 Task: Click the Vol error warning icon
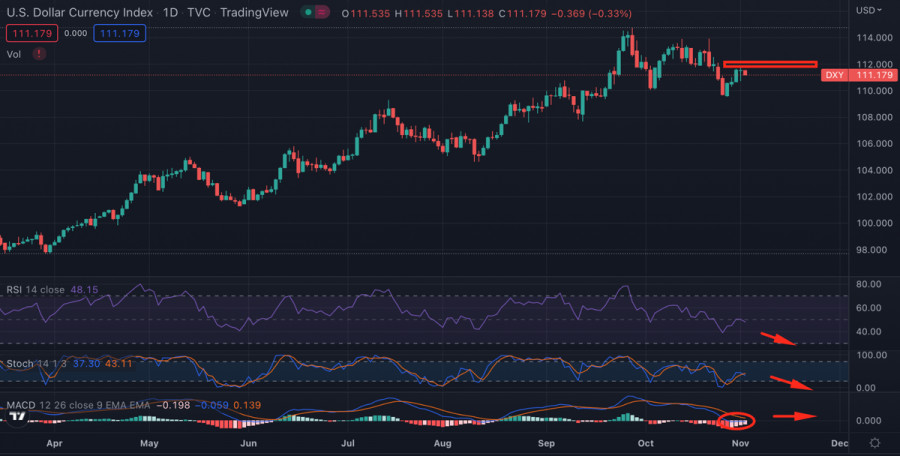point(39,54)
